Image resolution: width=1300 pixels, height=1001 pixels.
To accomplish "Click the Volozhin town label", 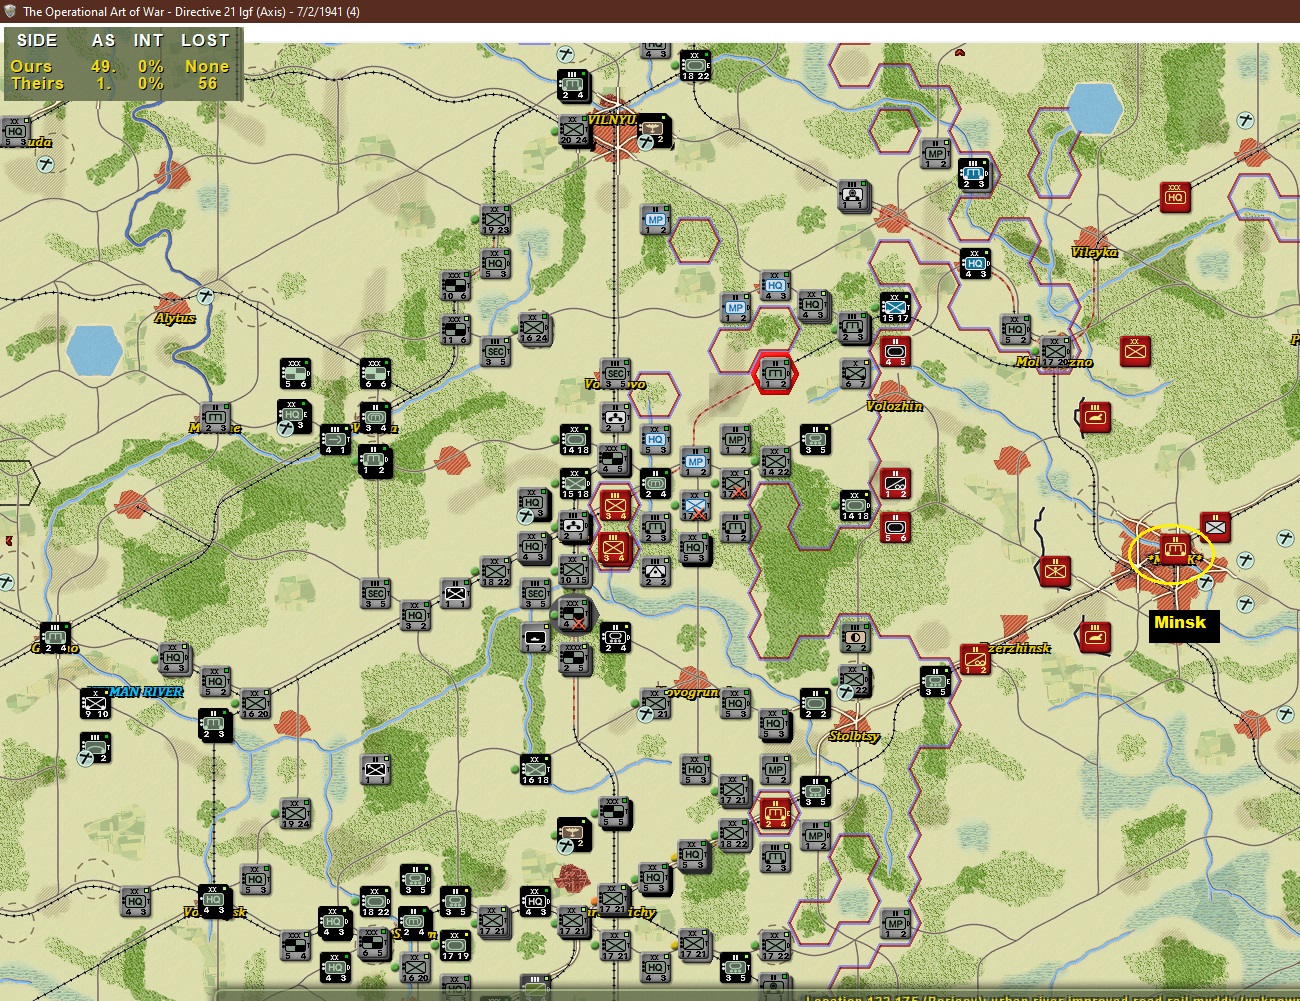I will [x=895, y=406].
